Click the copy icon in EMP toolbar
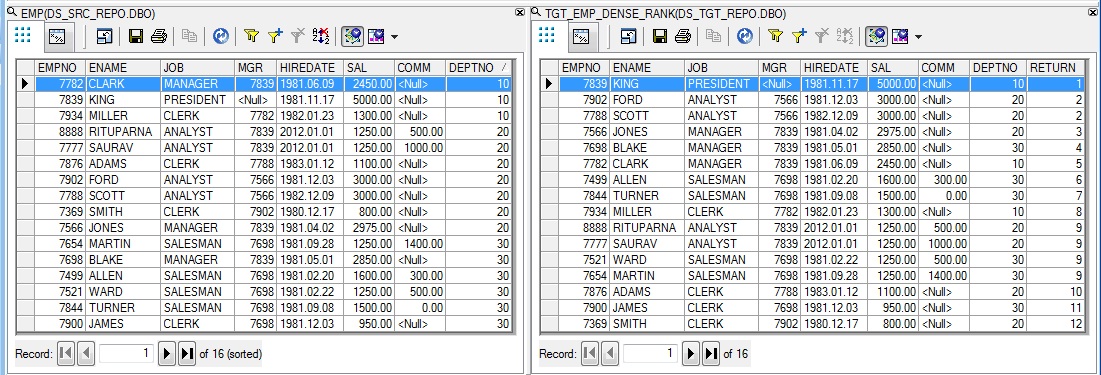 pyautogui.click(x=190, y=37)
